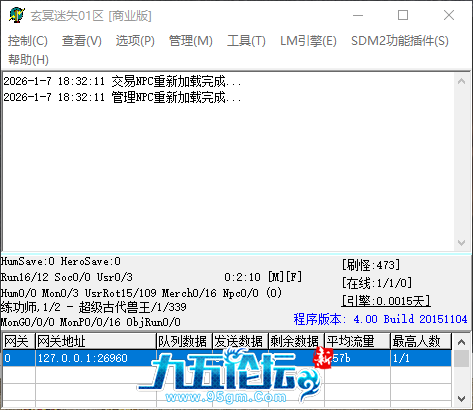473x410 pixels.
Task: Open the 控制(C) menu
Action: click(28, 41)
